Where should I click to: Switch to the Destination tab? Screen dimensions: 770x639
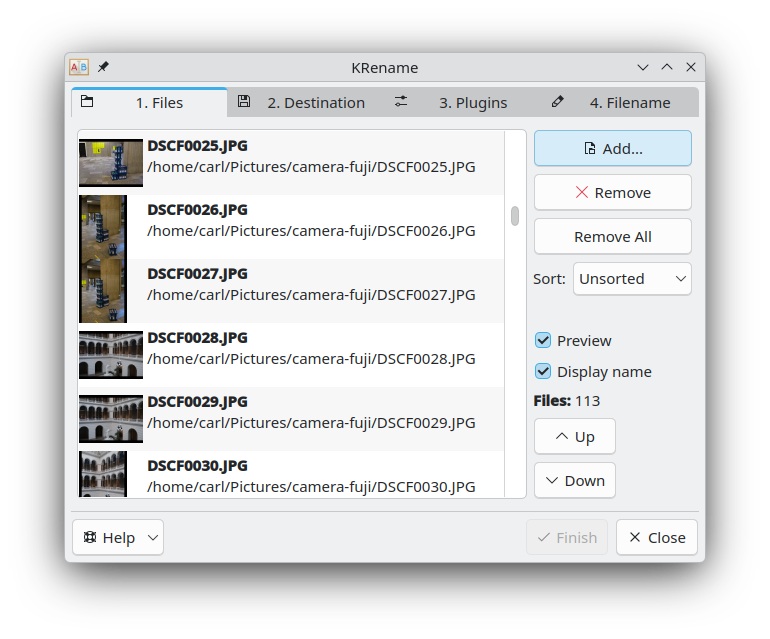305,103
